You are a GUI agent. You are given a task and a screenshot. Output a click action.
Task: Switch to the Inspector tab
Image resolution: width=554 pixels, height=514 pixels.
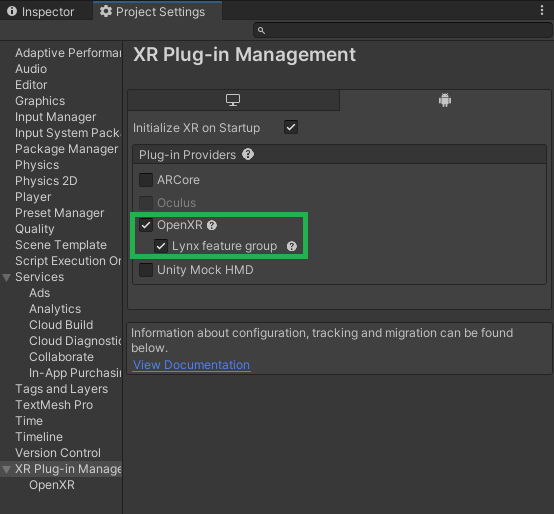click(41, 12)
